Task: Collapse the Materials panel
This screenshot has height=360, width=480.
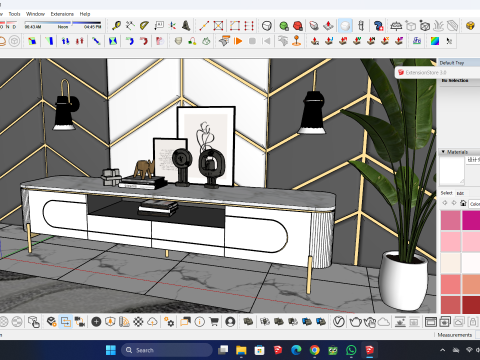Action: 443,152
